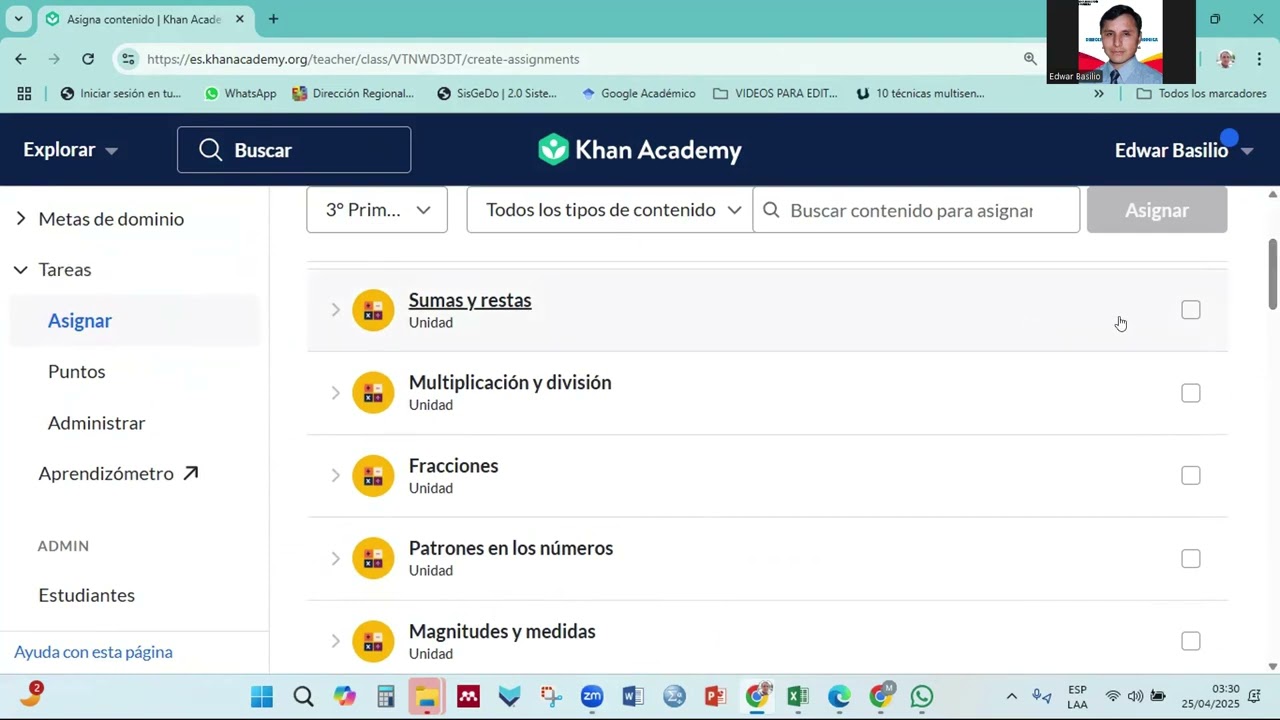Image resolution: width=1280 pixels, height=720 pixels.
Task: Click the page vertical scrollbar thumb
Action: tap(1273, 275)
